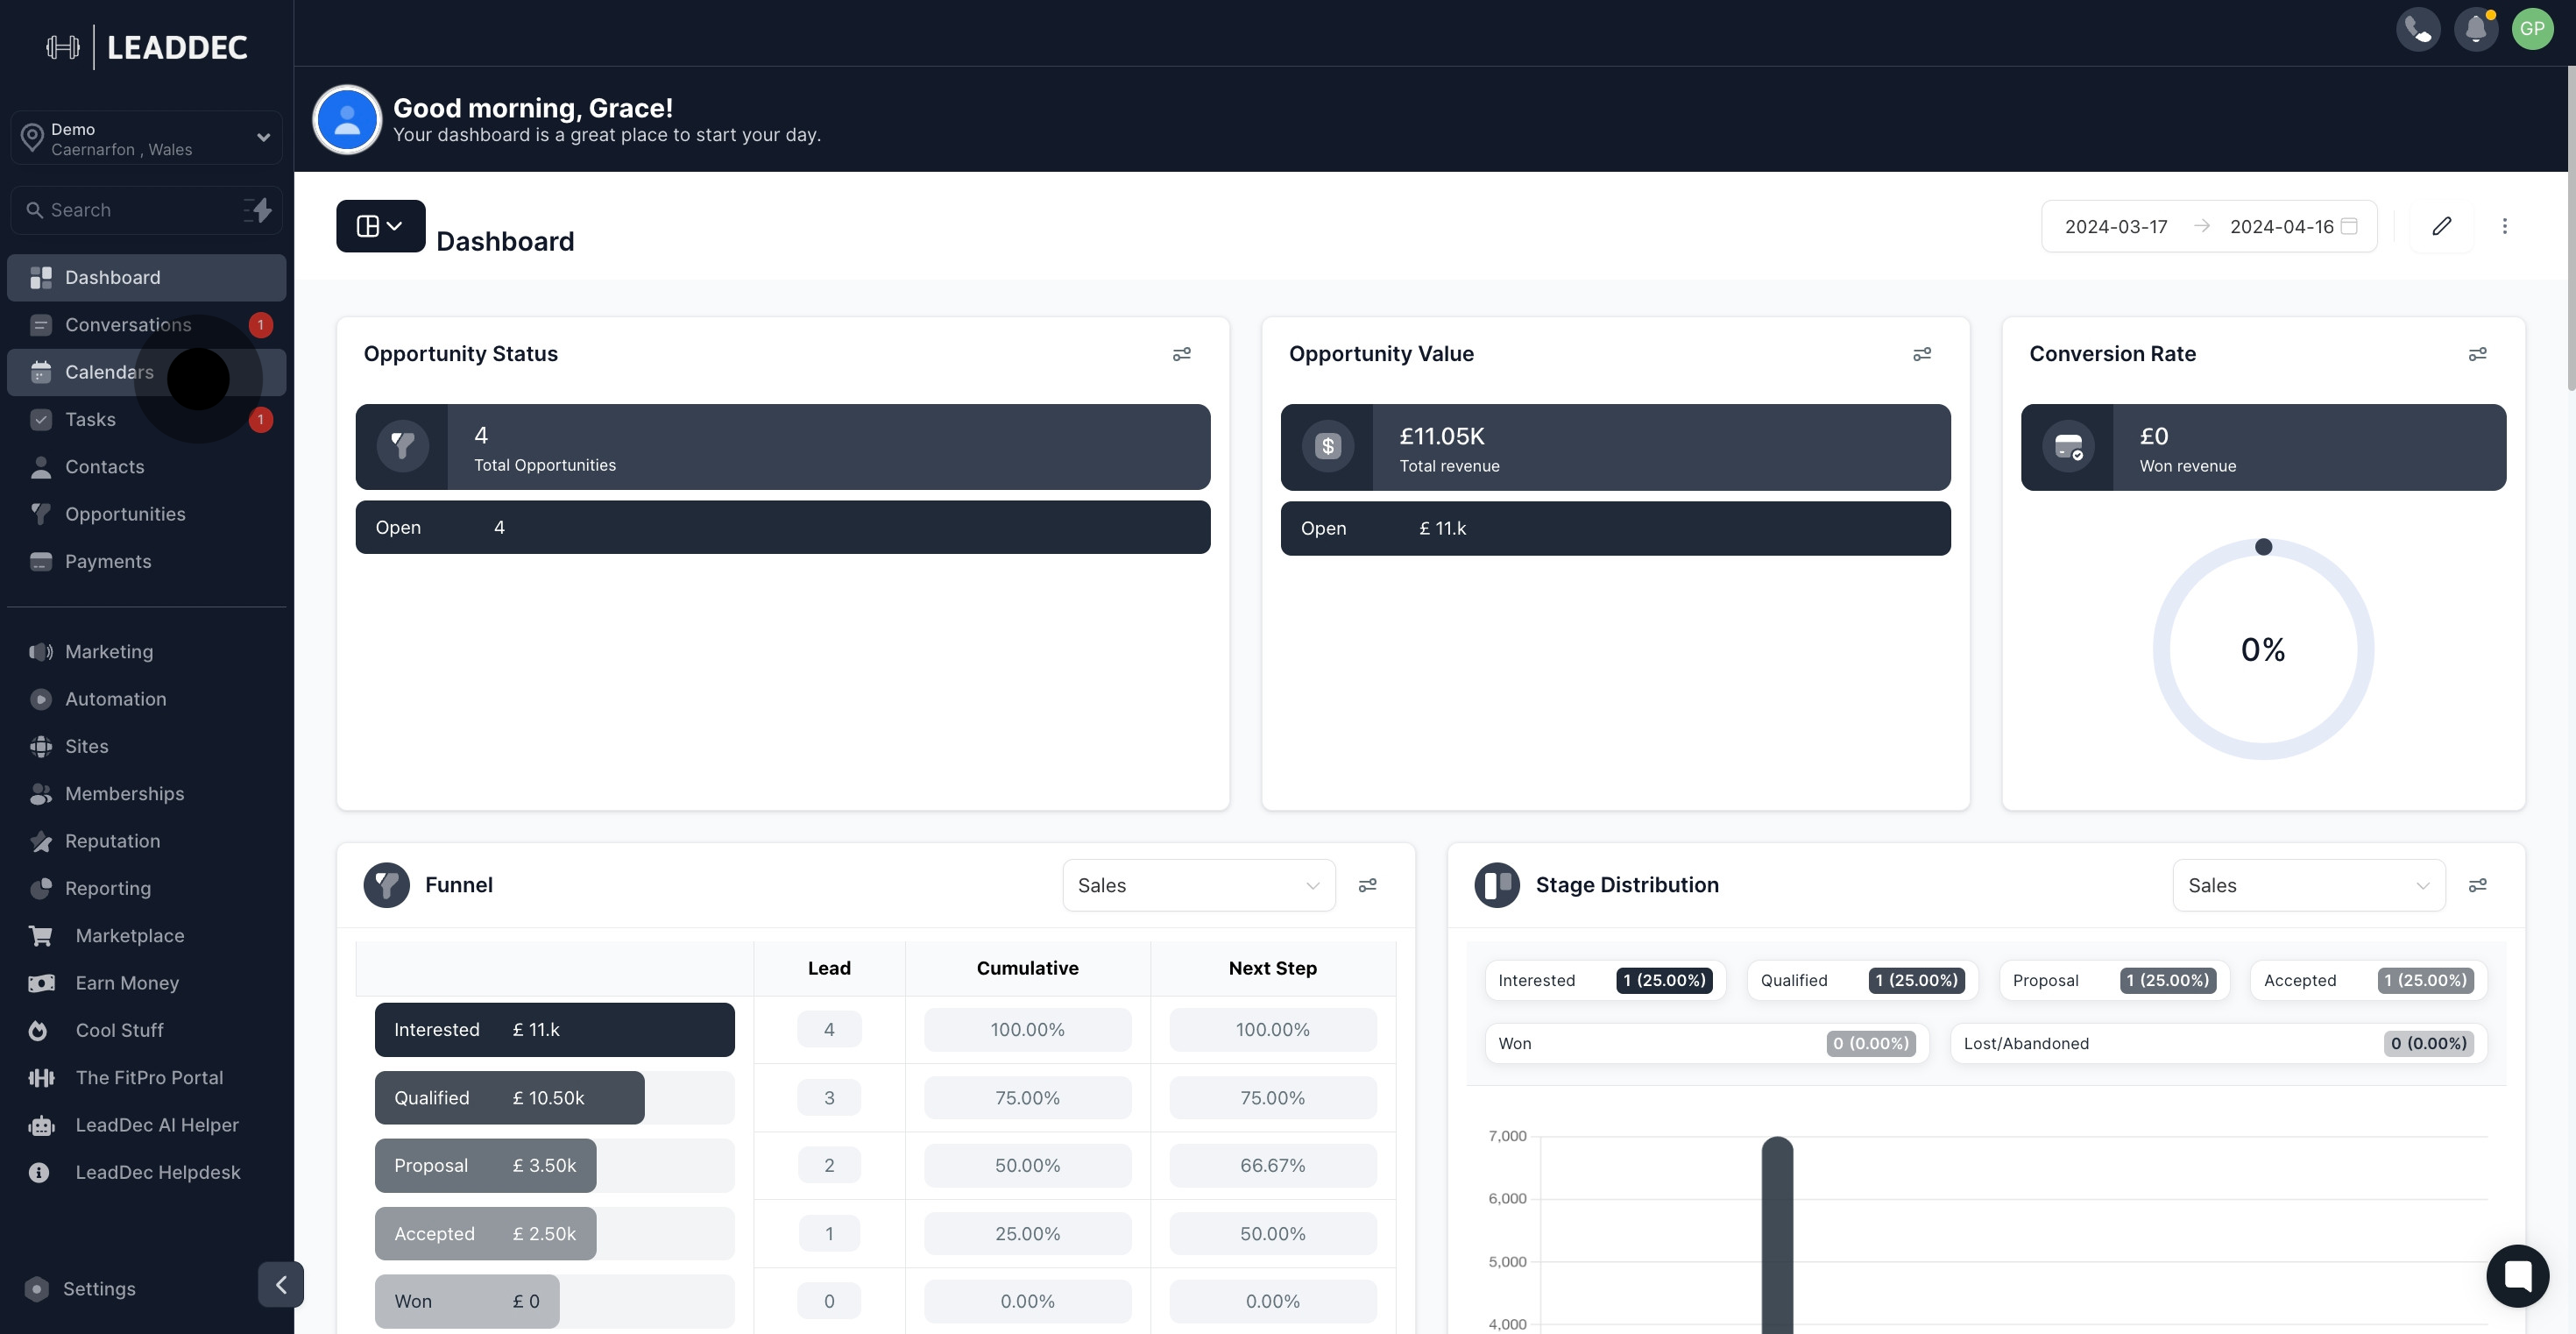The width and height of the screenshot is (2576, 1334).
Task: Click the Stage Distribution header icon
Action: coord(1497,885)
